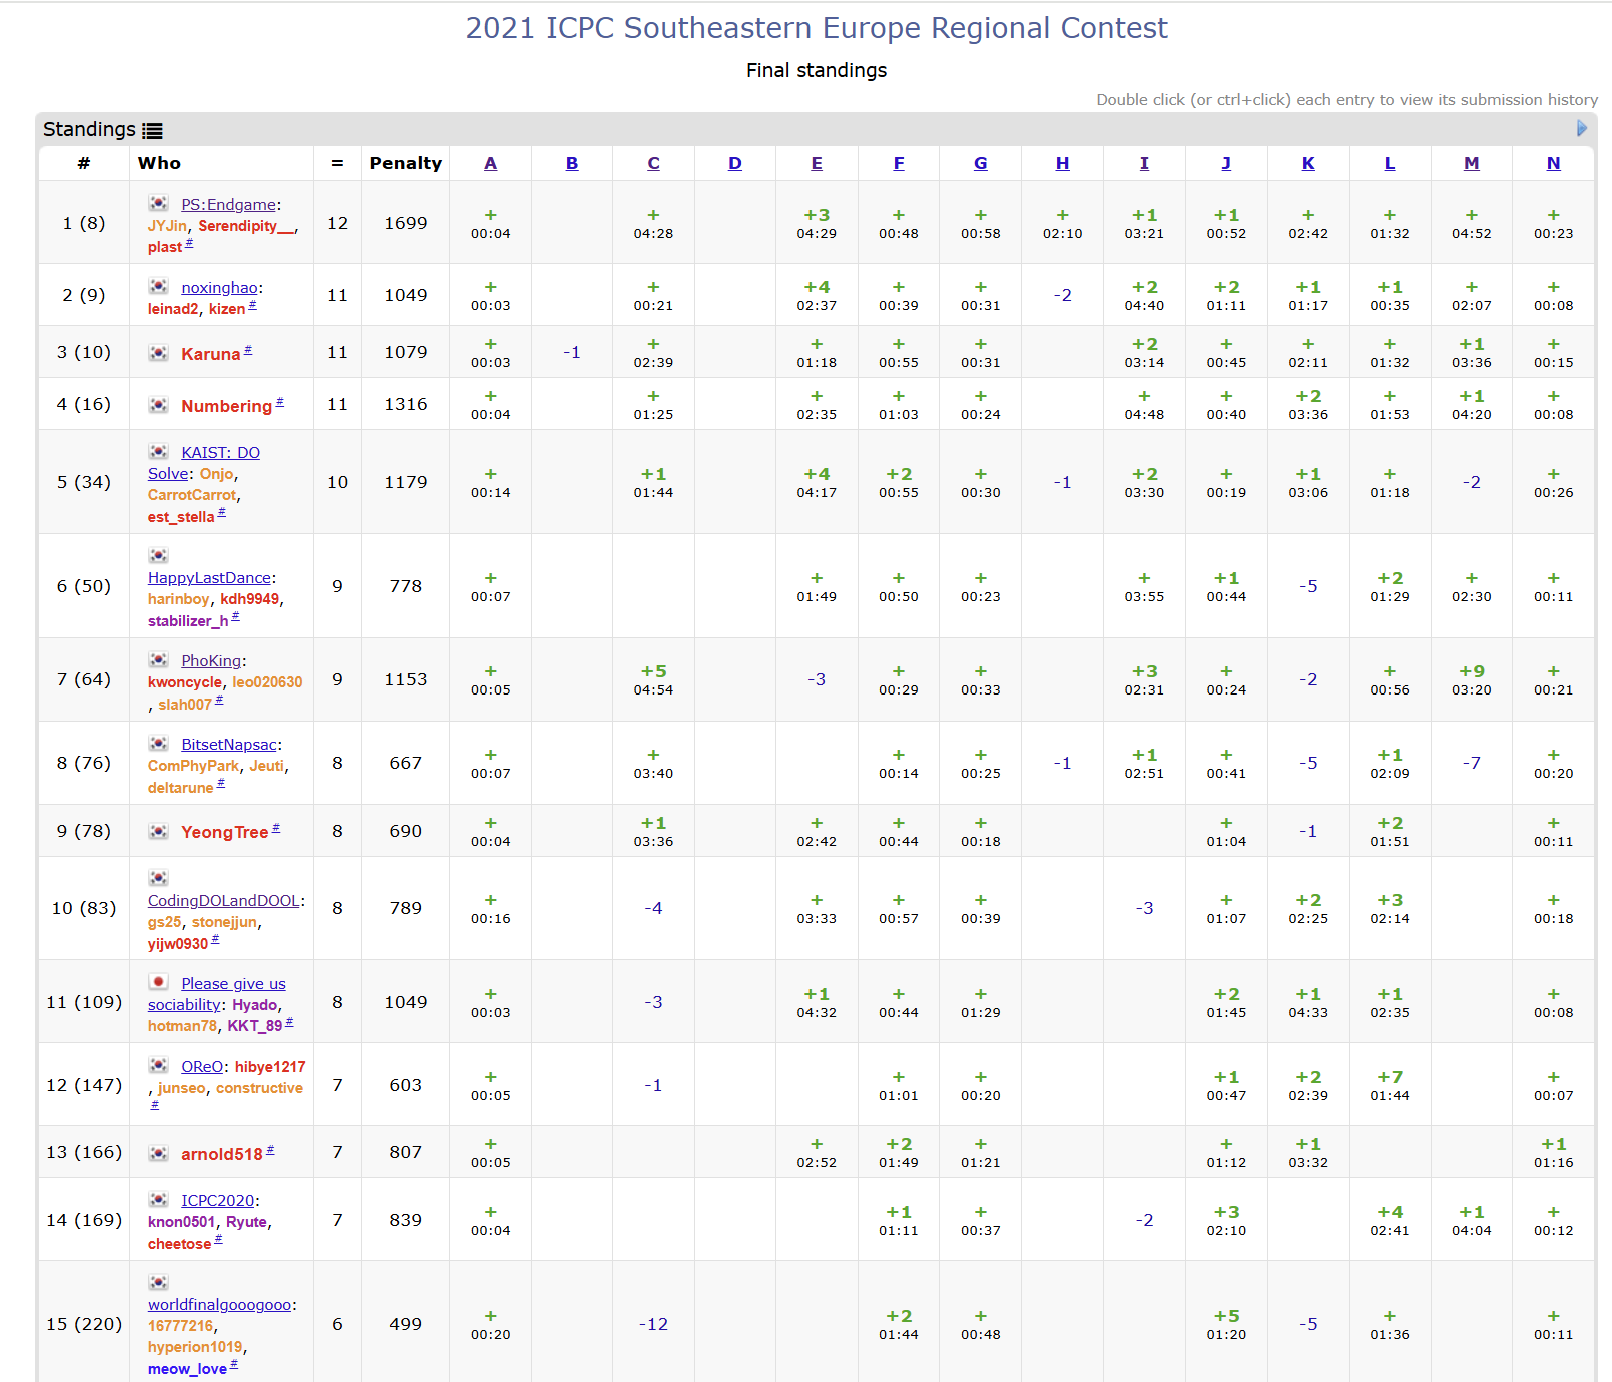This screenshot has height=1382, width=1612.
Task: Open the Karuna profile link
Action: (211, 354)
